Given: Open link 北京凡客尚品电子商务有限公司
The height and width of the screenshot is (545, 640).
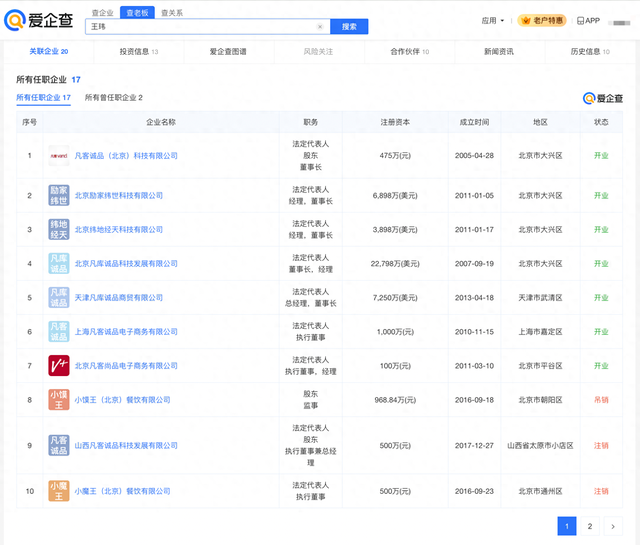Looking at the screenshot, I should [126, 366].
